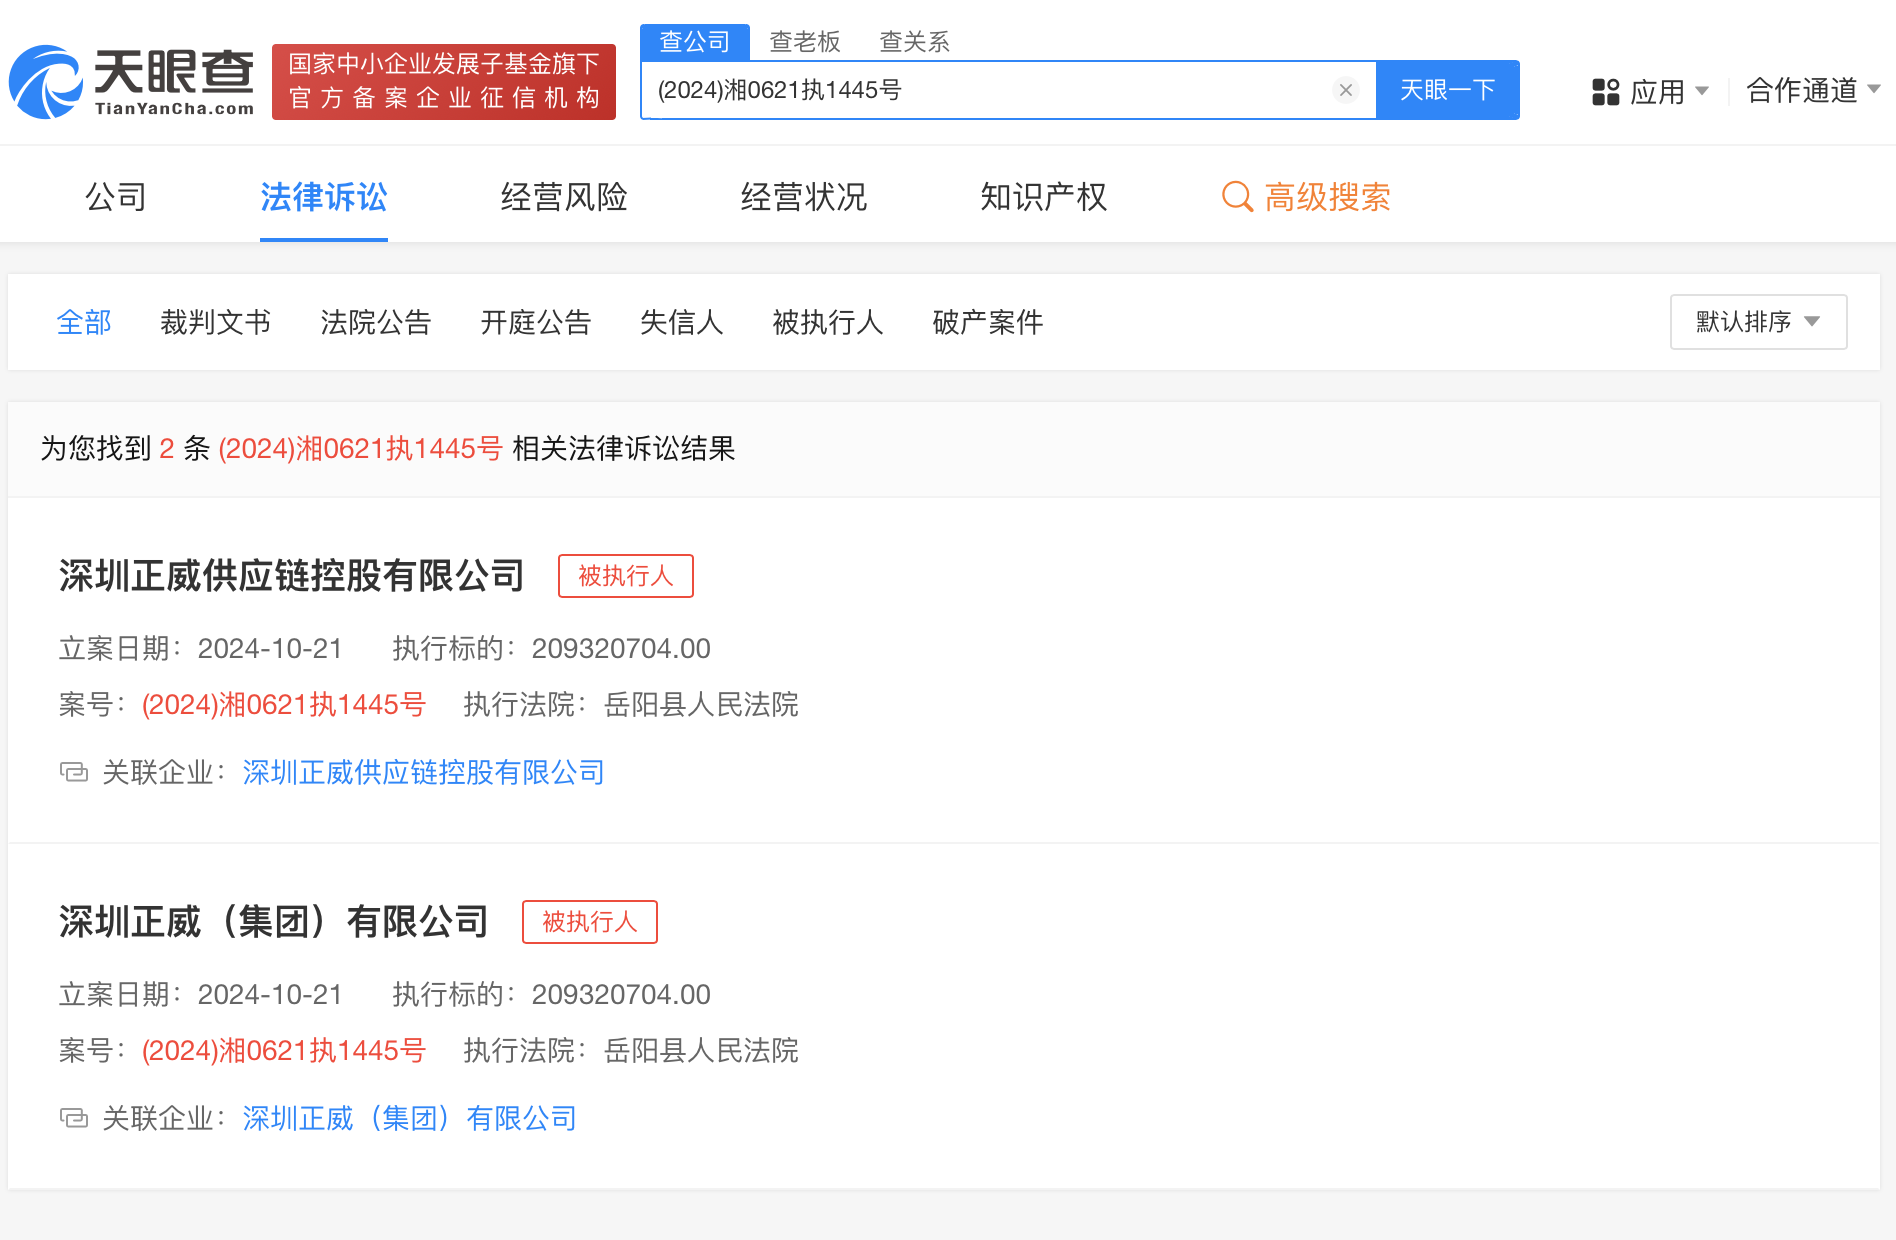Open the TianYanCha logo homepage

(132, 82)
